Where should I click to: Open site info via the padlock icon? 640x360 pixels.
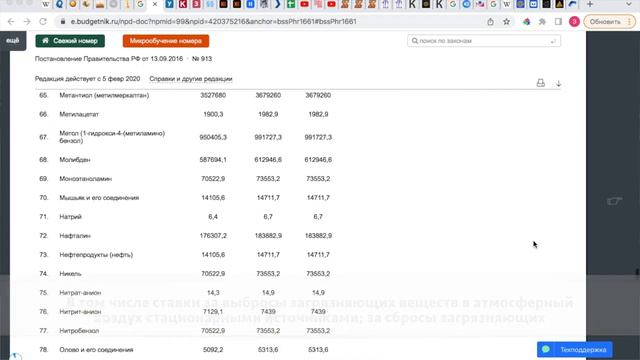tap(63, 22)
